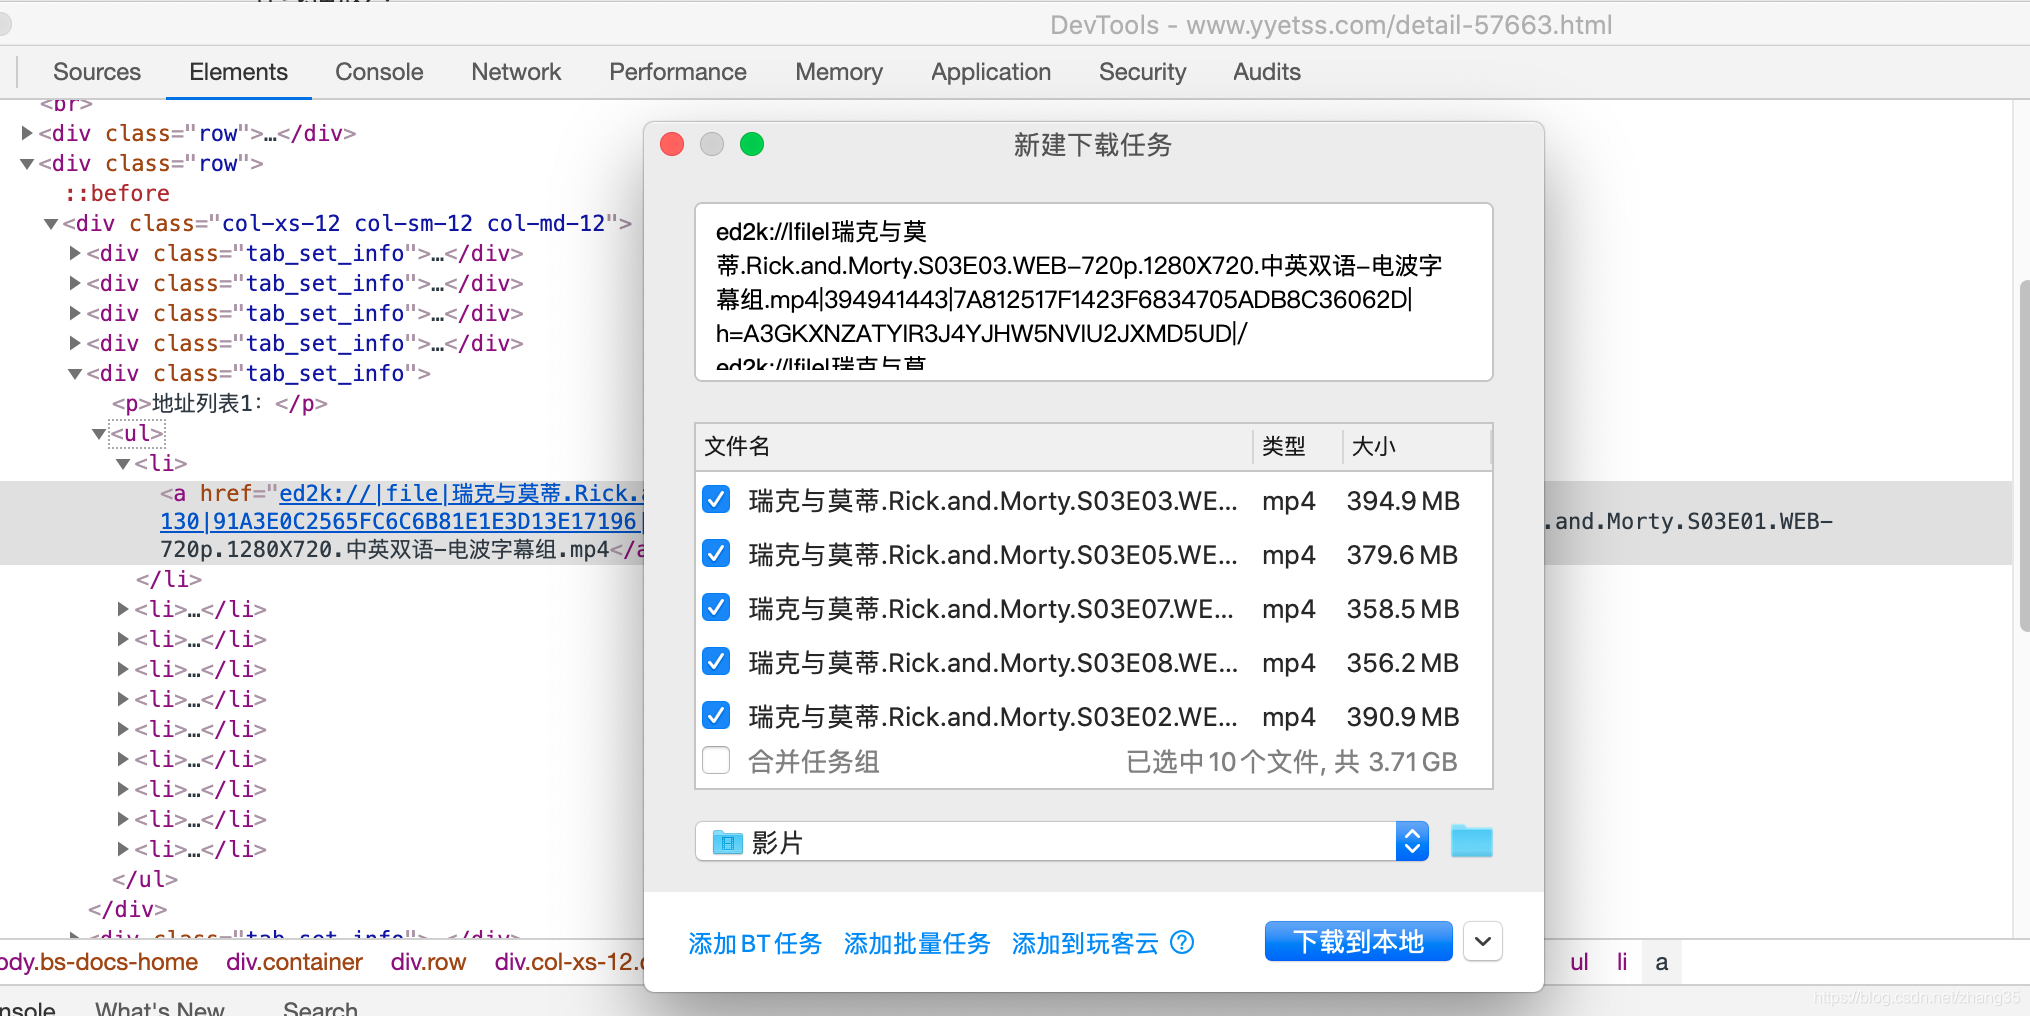Open the Security tab
Screen dimensions: 2030x1016
1142,72
